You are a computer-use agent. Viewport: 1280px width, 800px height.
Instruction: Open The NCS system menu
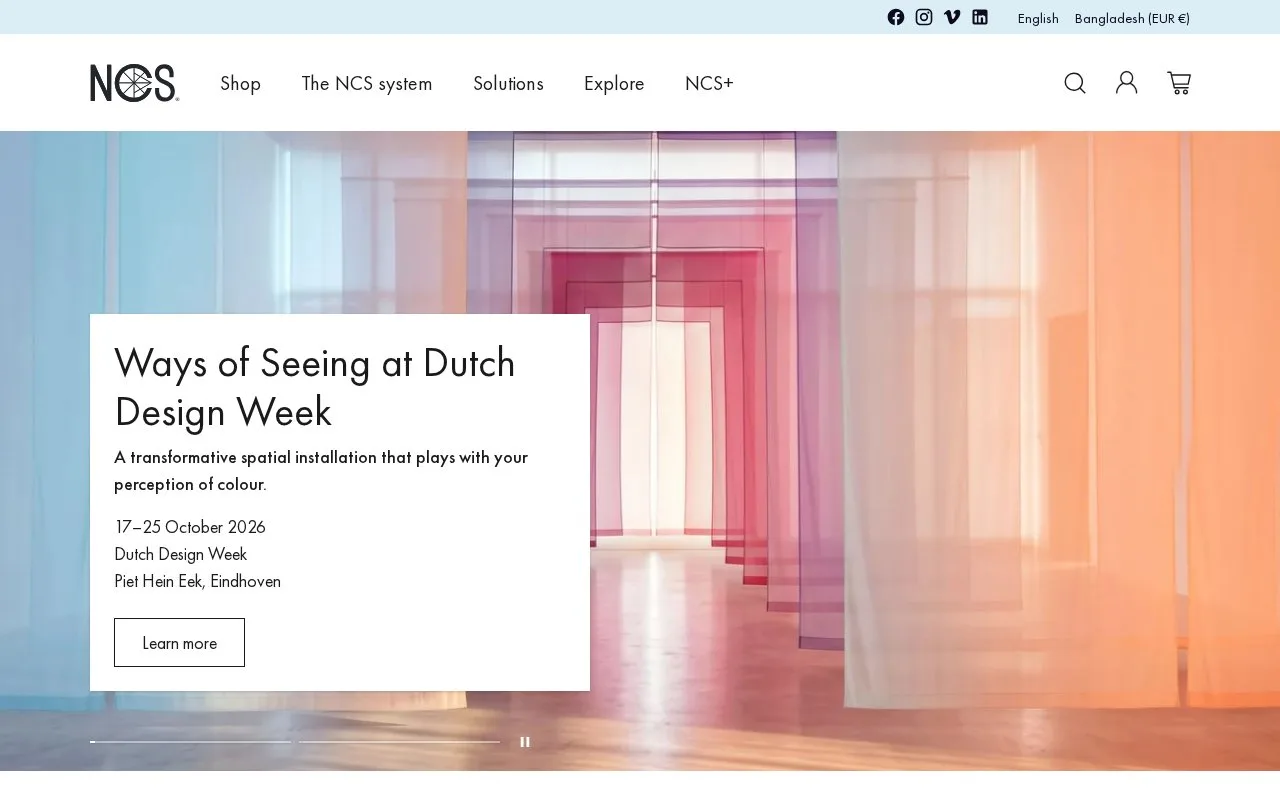coord(367,83)
